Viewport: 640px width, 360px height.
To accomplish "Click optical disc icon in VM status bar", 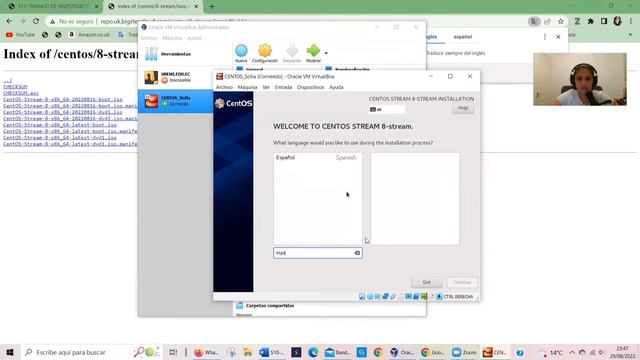I will [370, 297].
